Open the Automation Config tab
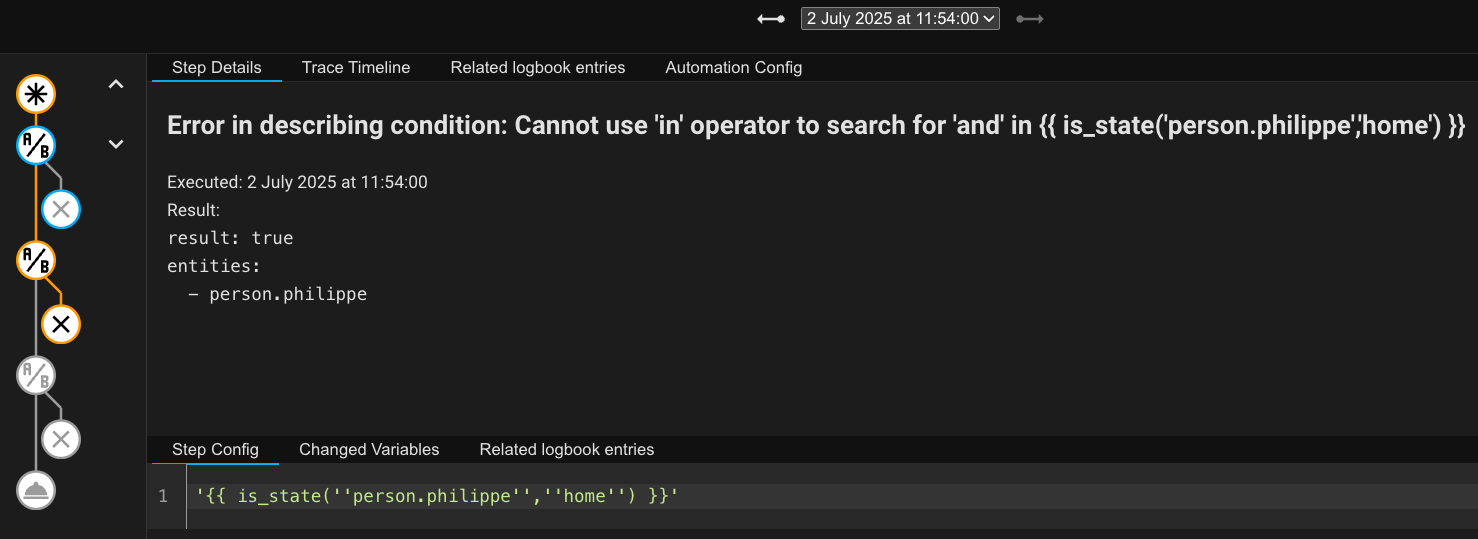 [734, 67]
